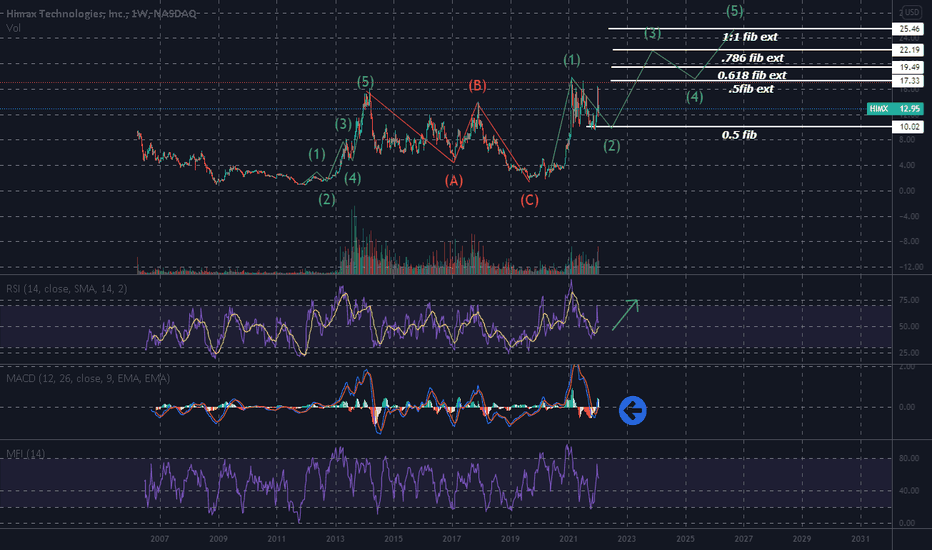
Task: Select the MACD (12, 26, close, 9, EMA, EMA) legend
Action: (88, 379)
